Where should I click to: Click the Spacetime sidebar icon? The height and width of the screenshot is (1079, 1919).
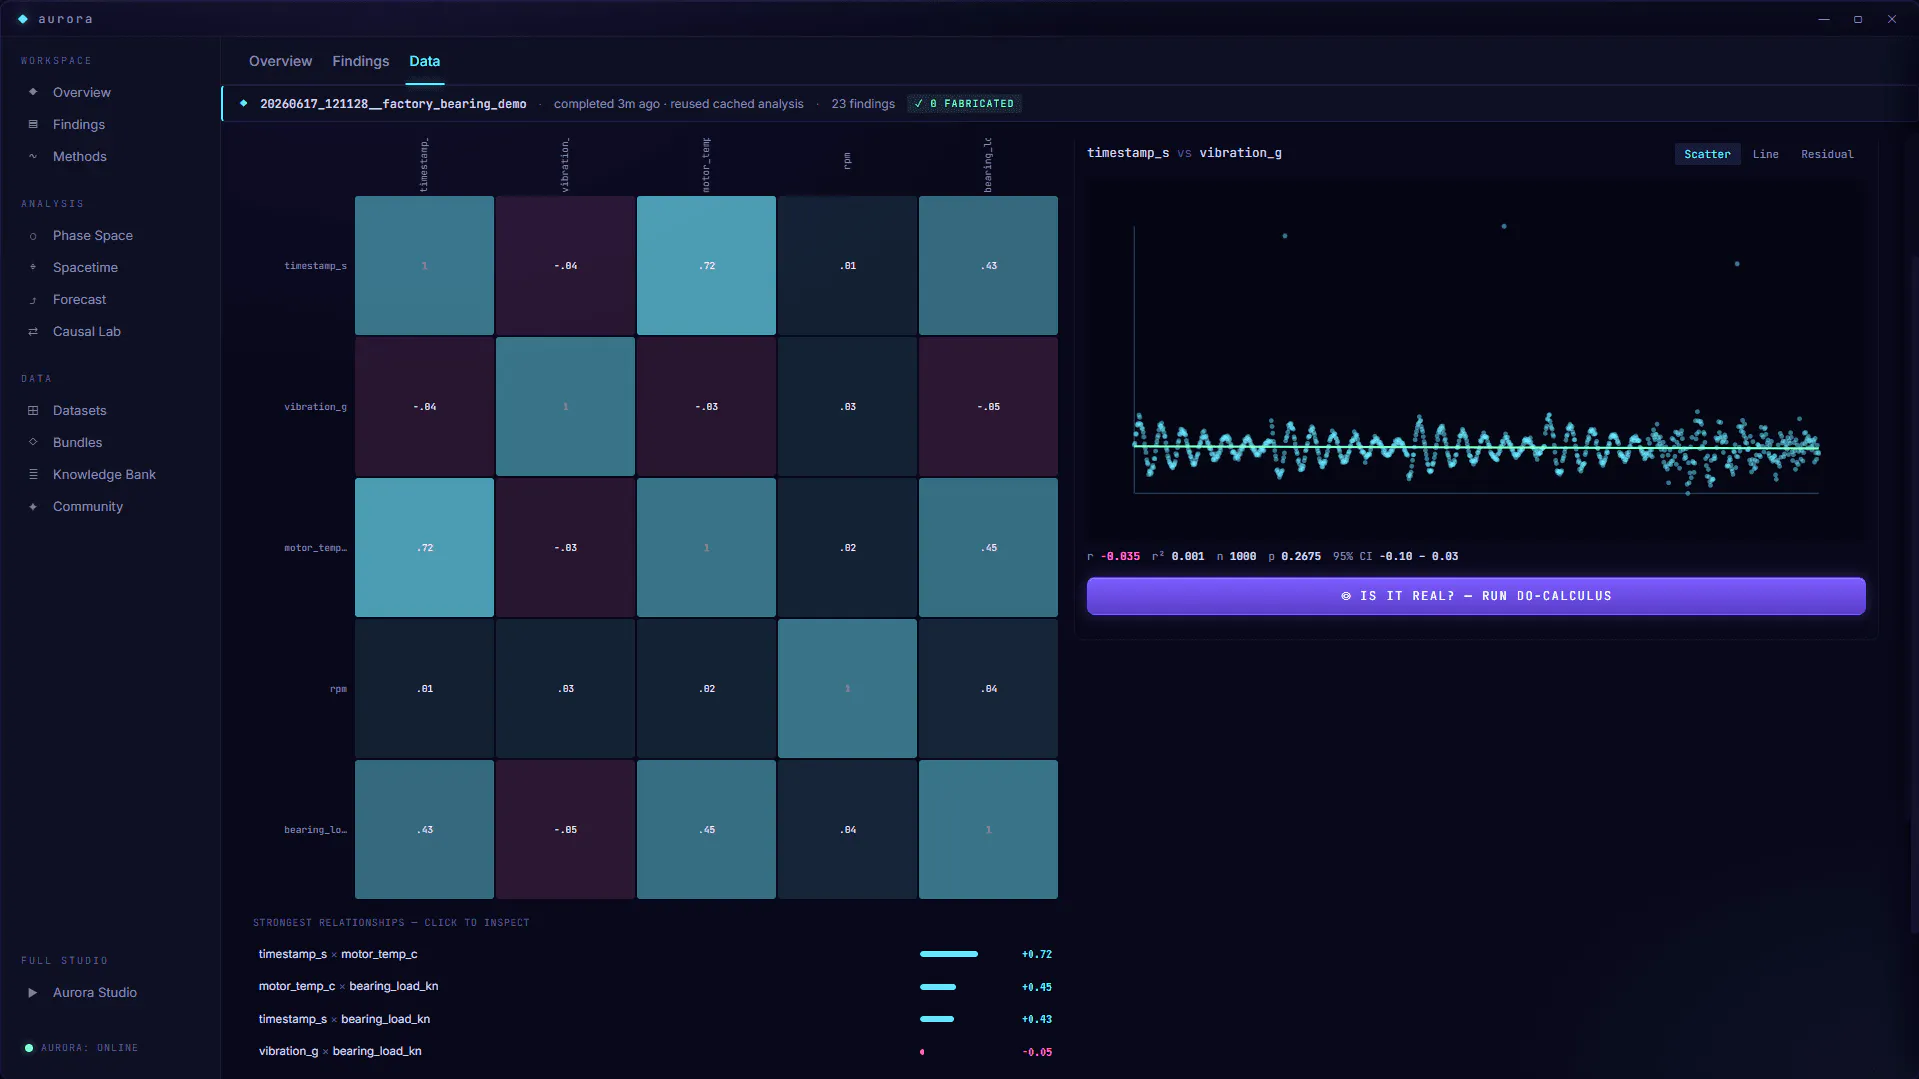click(x=33, y=268)
